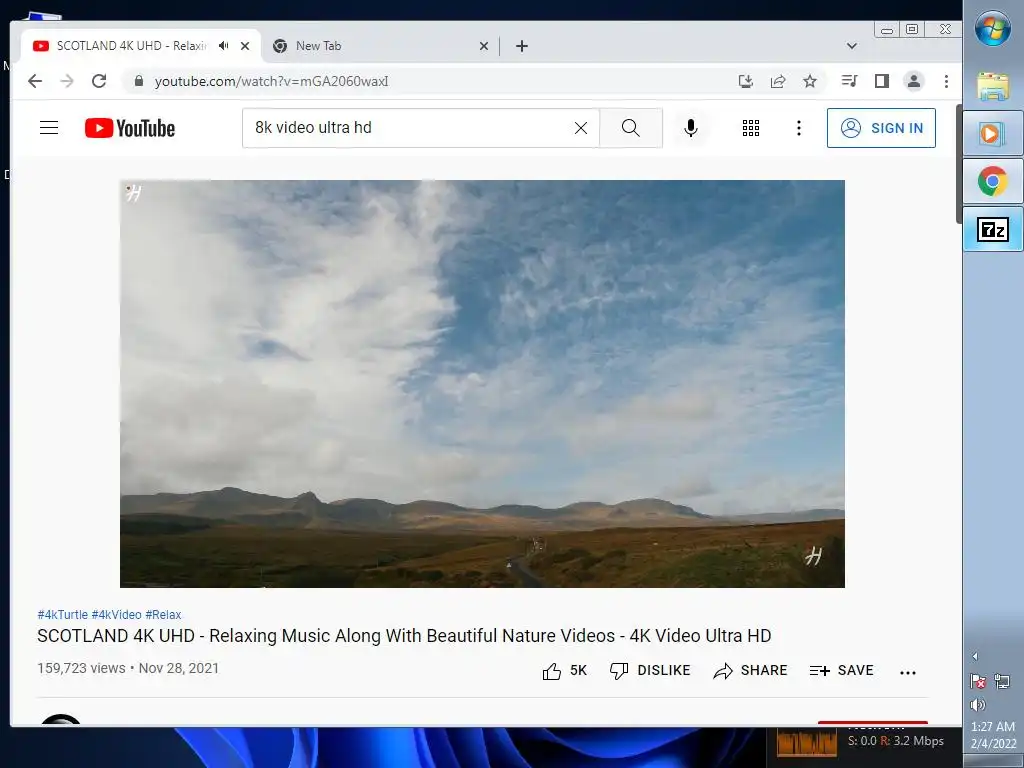1024x768 pixels.
Task: Click the video title text
Action: (404, 636)
